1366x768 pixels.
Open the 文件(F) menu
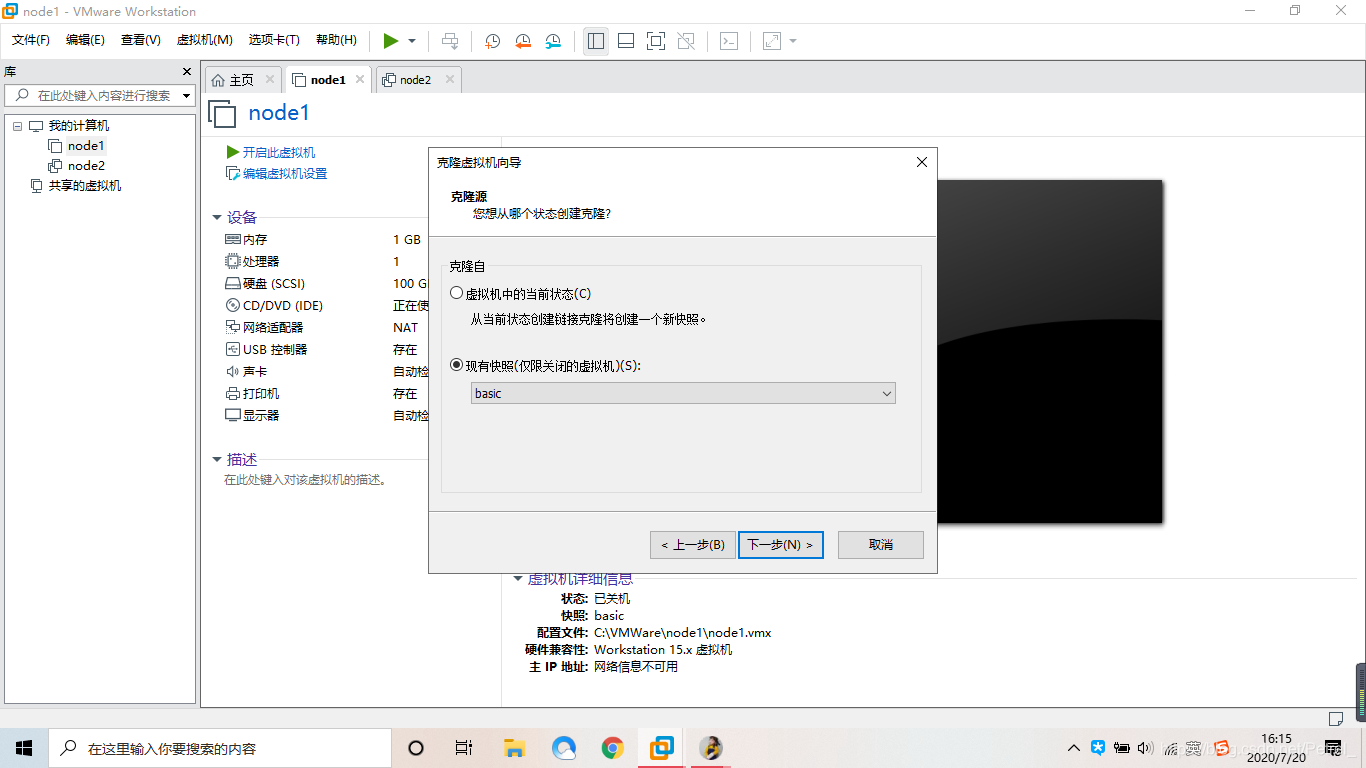click(31, 40)
